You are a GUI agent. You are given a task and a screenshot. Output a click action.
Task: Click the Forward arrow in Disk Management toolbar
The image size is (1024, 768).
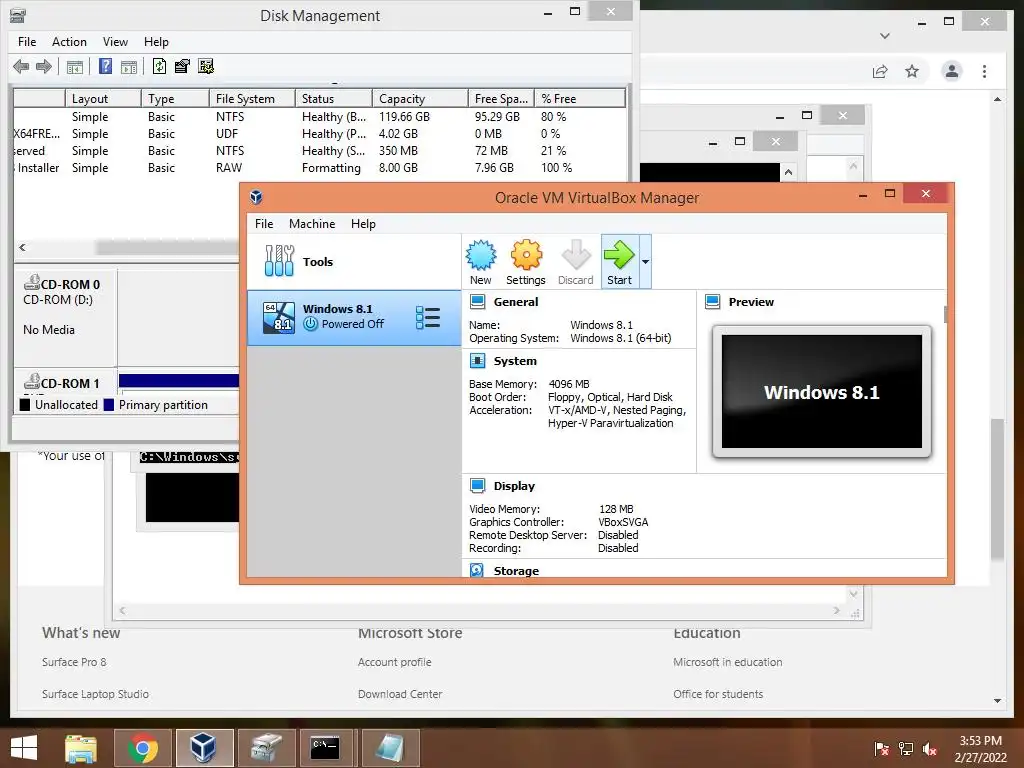(44, 66)
